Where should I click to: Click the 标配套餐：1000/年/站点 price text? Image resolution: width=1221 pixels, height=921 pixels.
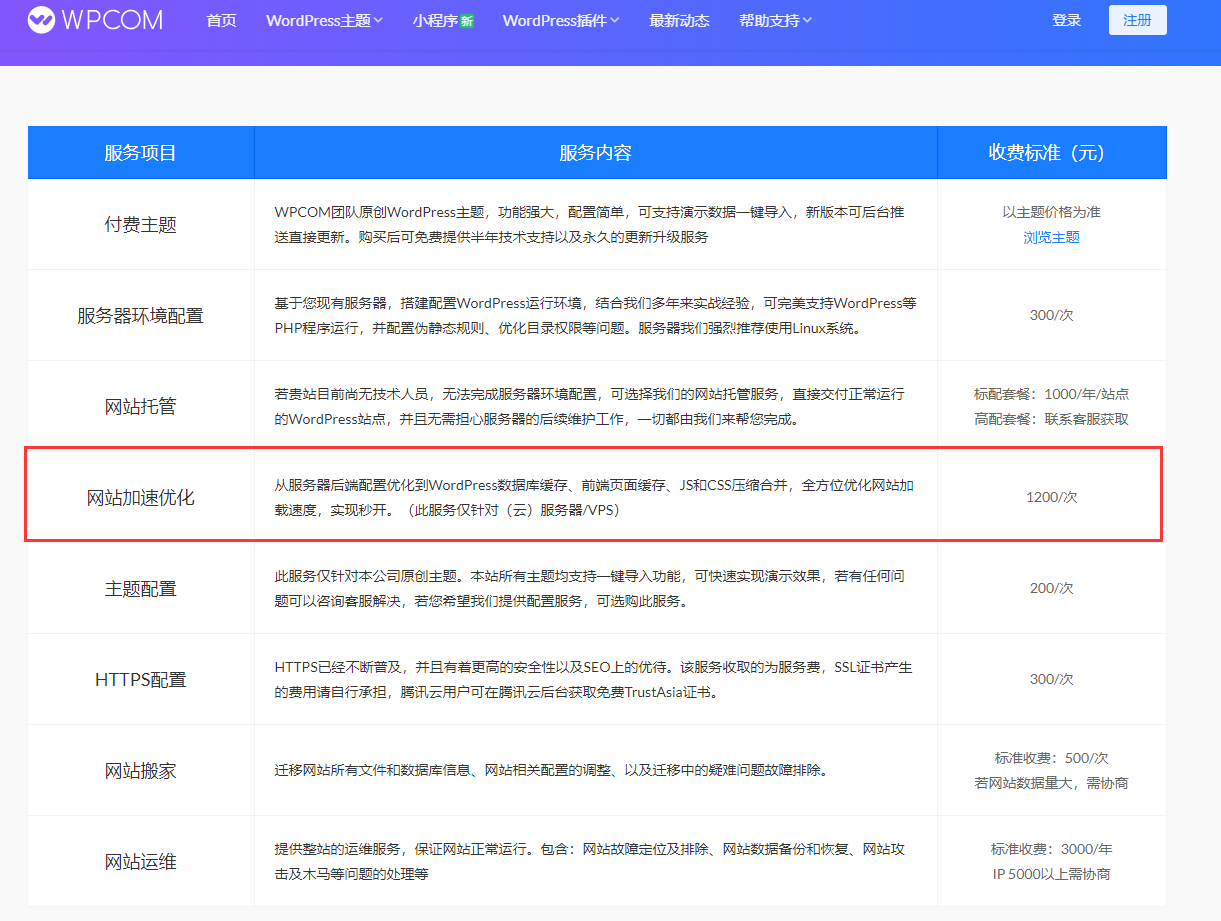coord(1051,394)
